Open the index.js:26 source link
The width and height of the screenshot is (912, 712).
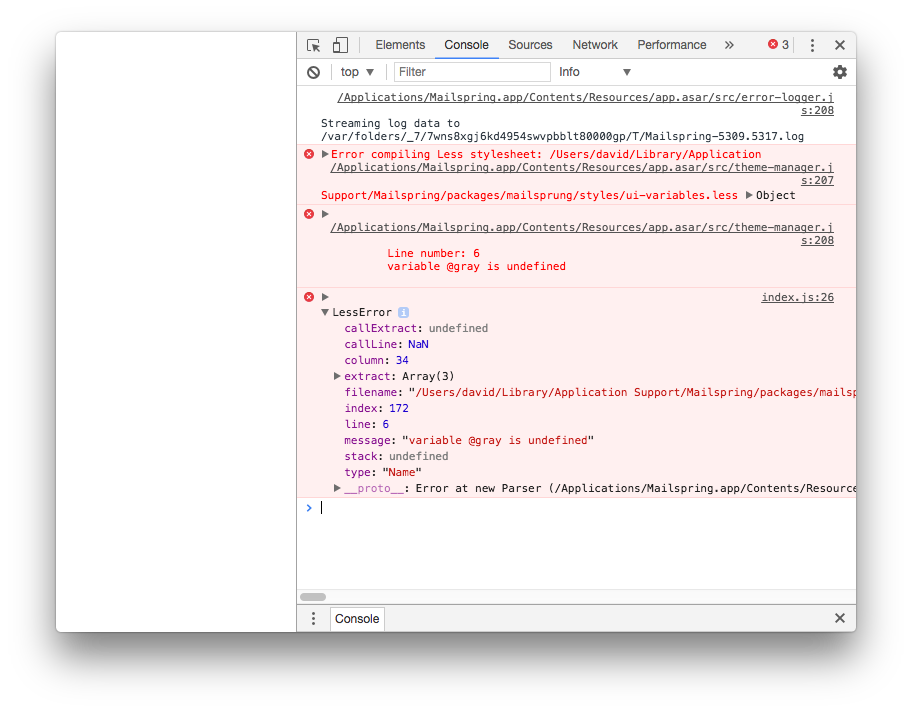click(797, 297)
